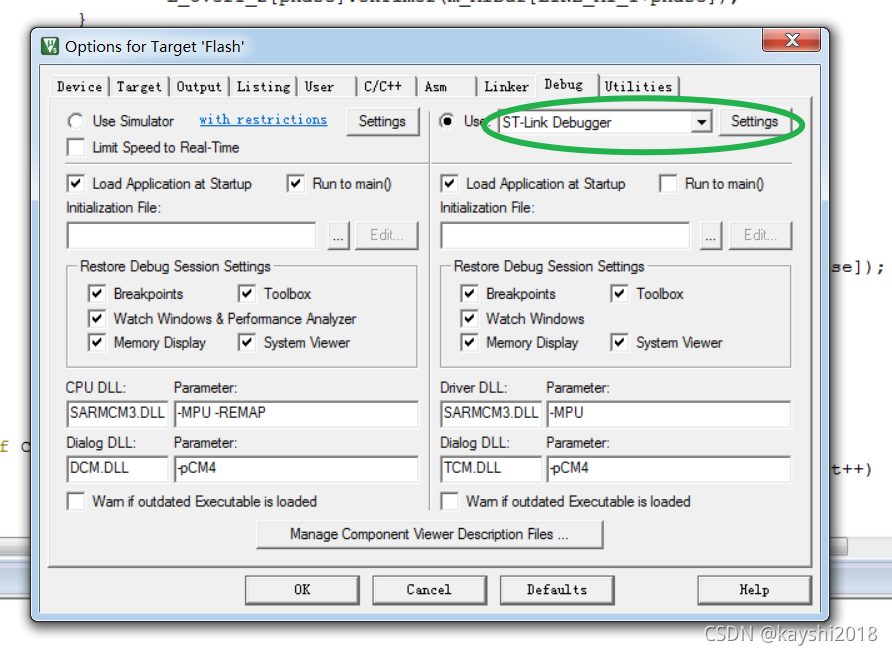Click the Driver DLL field SARMCM3.DLL
The height and width of the screenshot is (655, 892).
point(491,413)
